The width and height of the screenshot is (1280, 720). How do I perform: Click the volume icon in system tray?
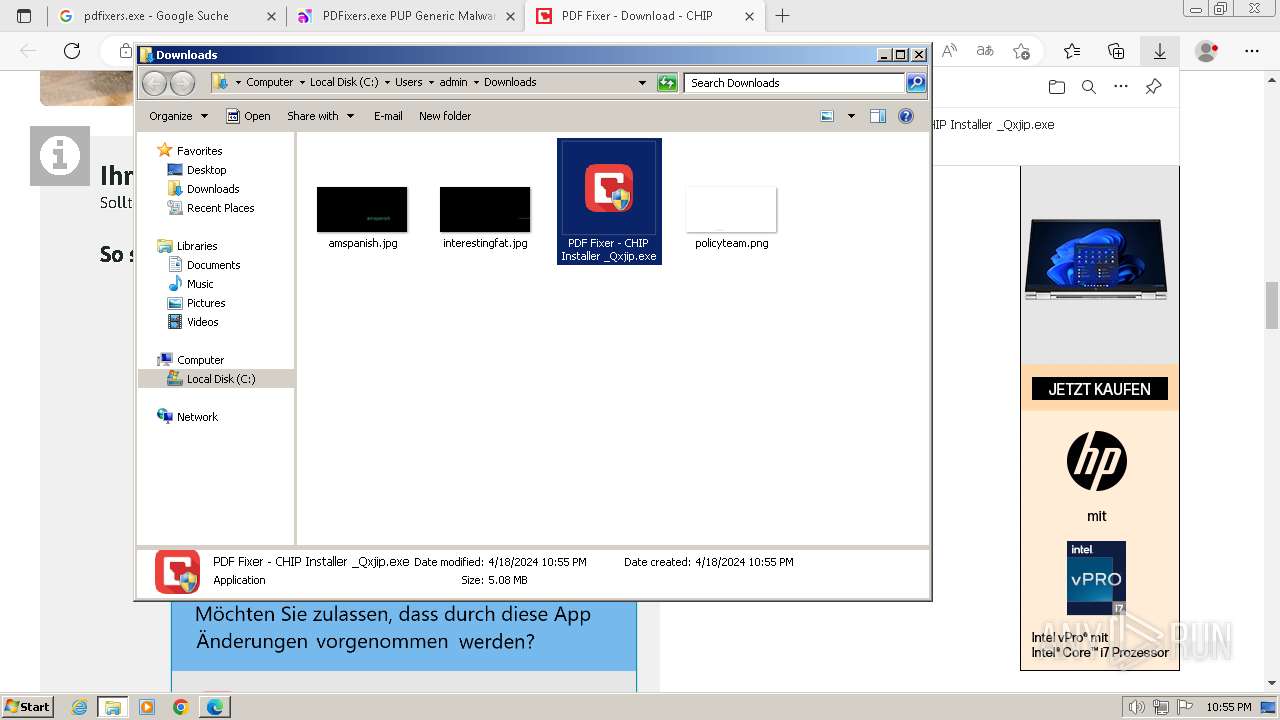tap(1136, 707)
